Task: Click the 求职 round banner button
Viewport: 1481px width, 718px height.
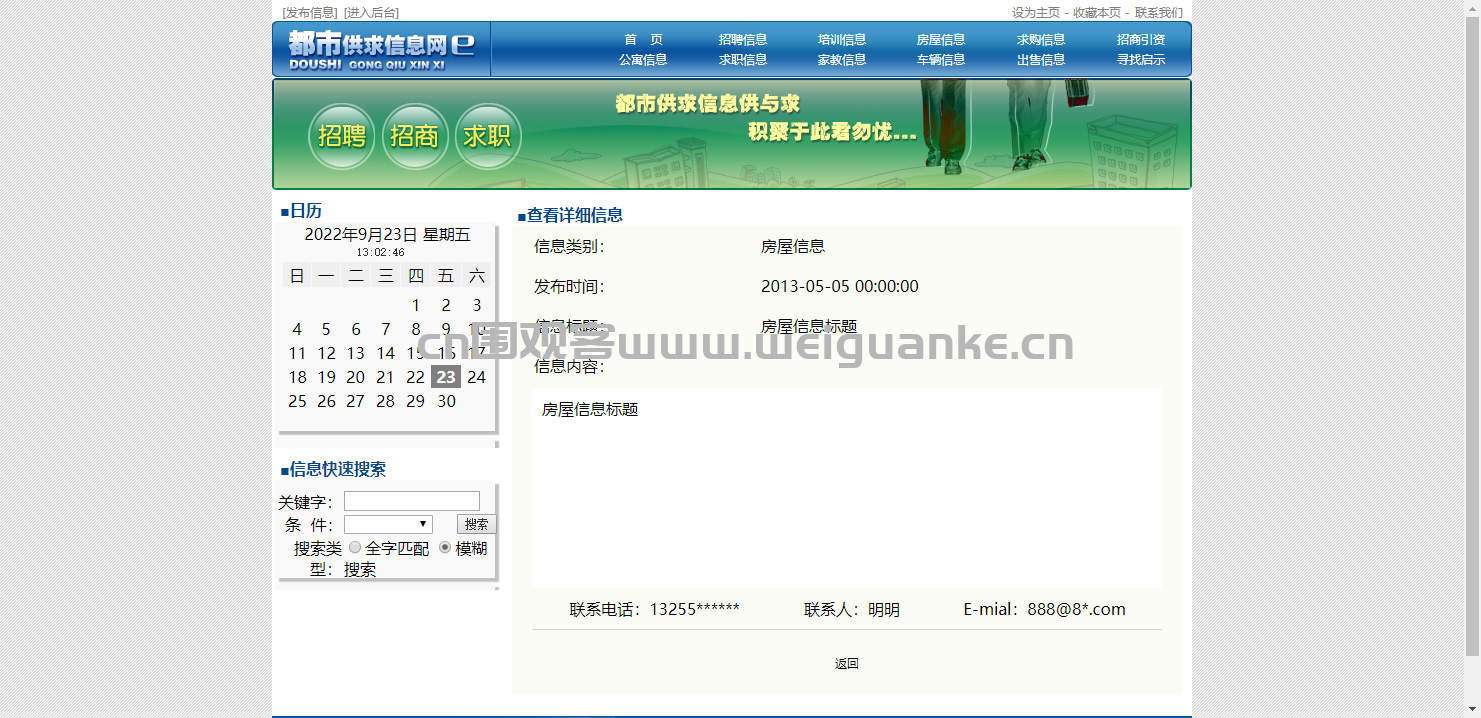Action: (x=488, y=137)
